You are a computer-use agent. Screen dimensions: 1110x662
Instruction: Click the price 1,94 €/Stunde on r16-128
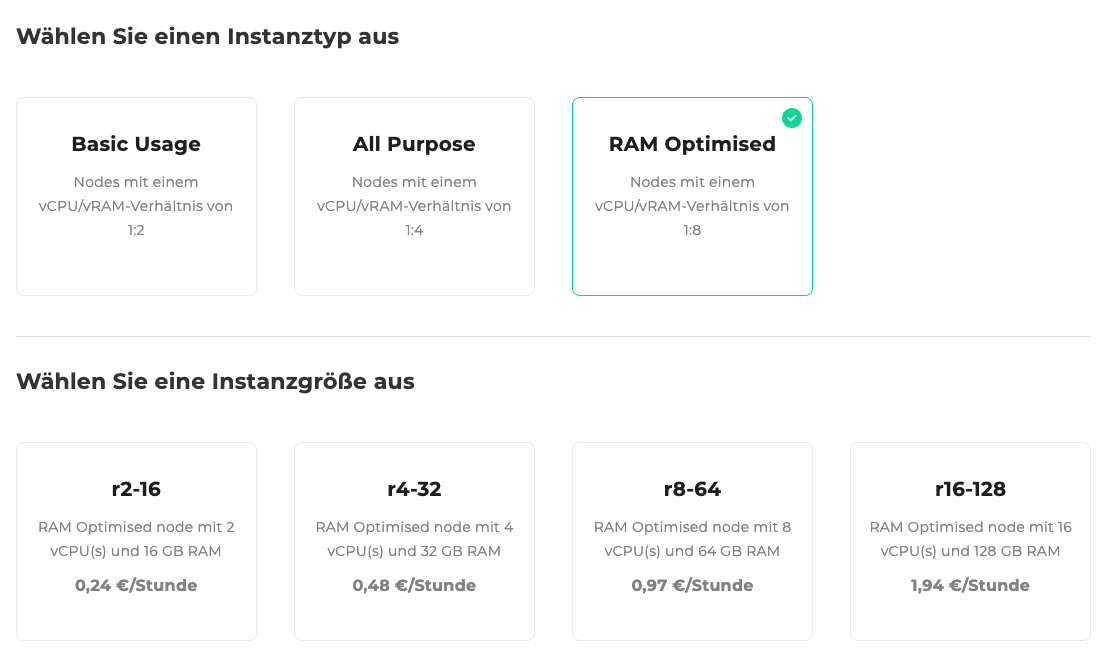(x=970, y=585)
